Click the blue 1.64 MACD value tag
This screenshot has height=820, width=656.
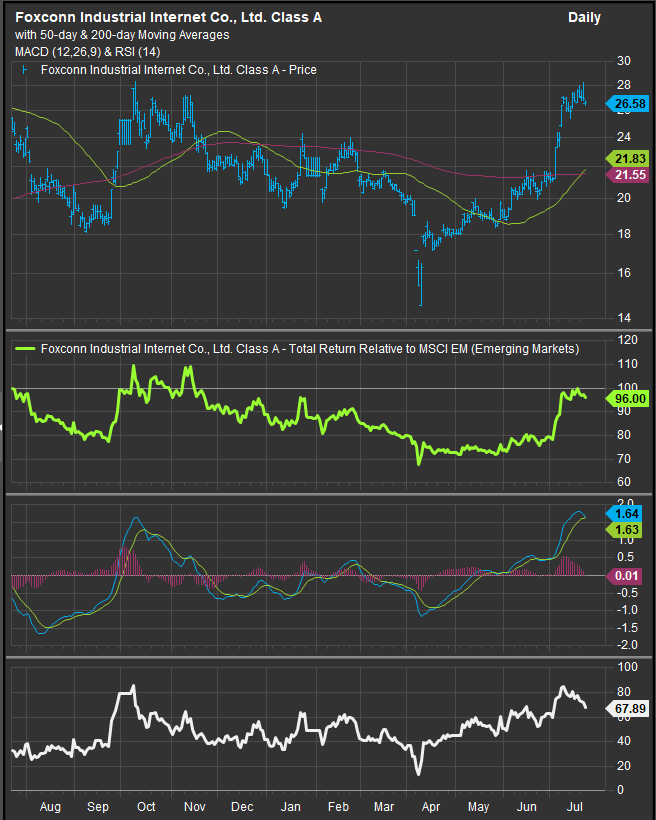tap(629, 511)
